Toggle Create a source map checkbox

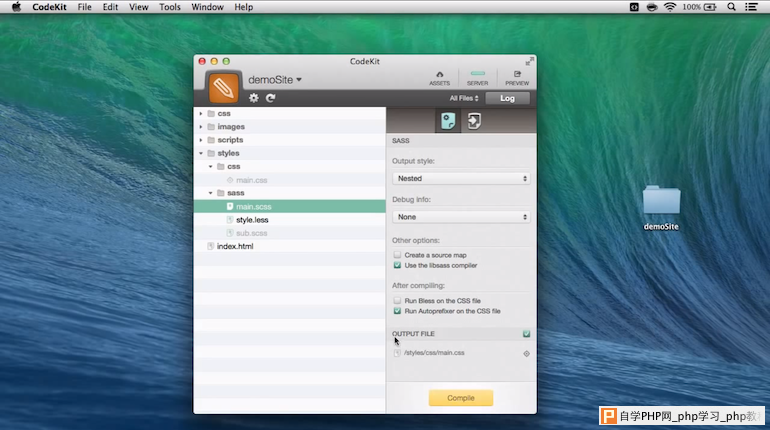(x=397, y=255)
